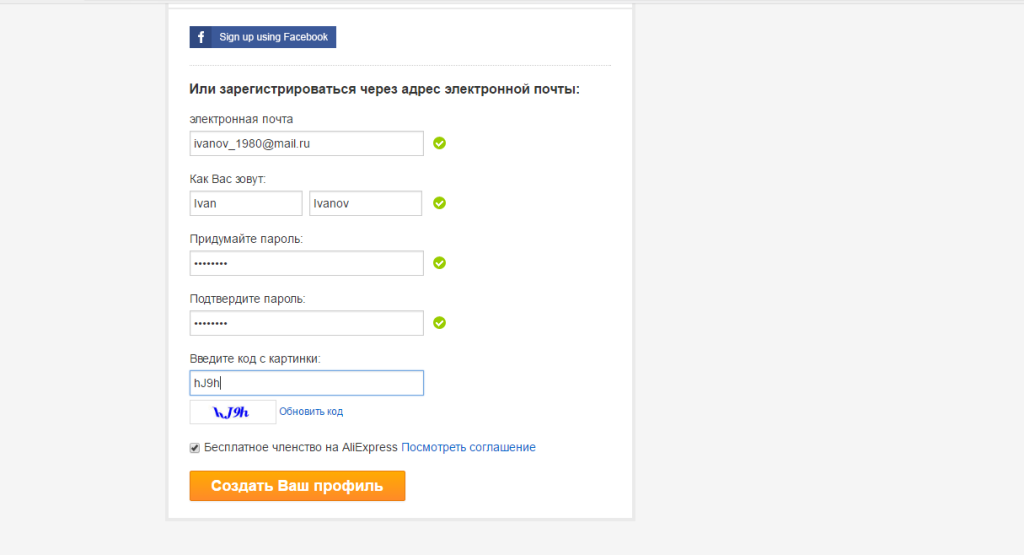1024x555 pixels.
Task: Click the green checkmark beside the confirm password field
Action: [440, 323]
